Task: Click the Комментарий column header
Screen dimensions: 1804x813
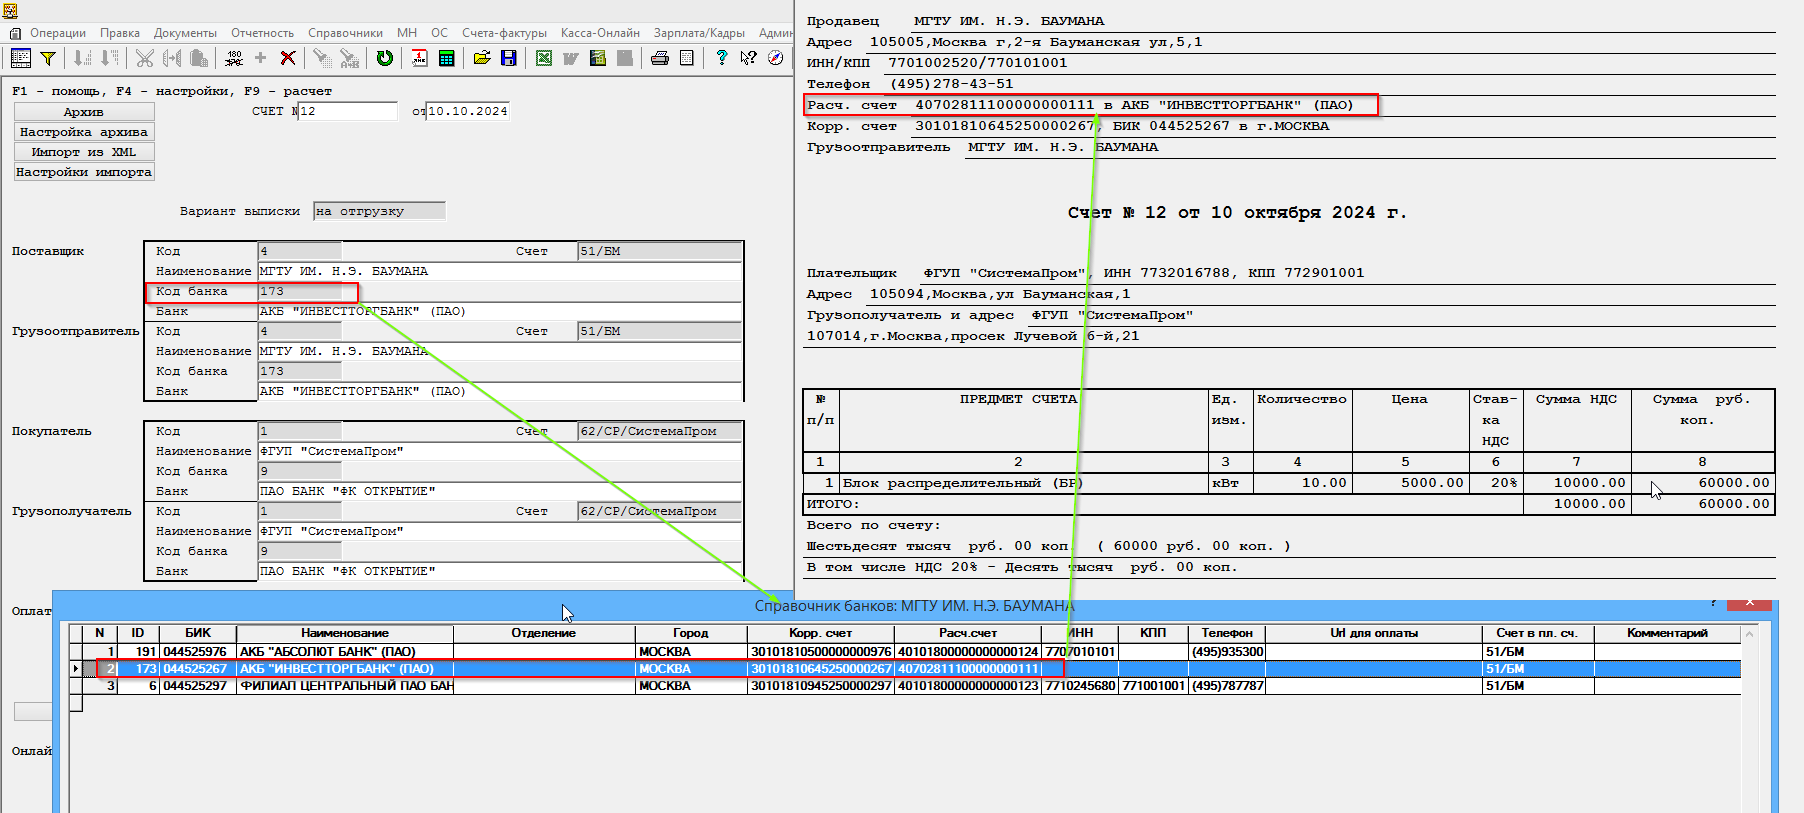Action: [x=1667, y=633]
